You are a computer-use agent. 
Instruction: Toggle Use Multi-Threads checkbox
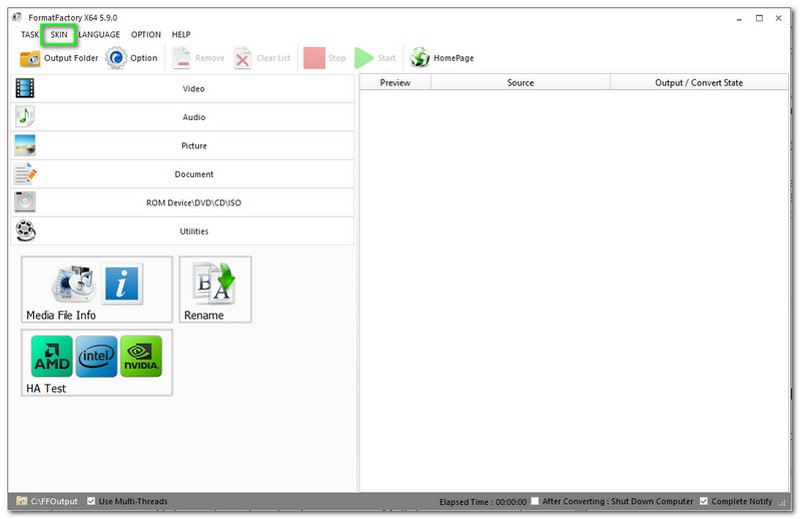point(91,501)
